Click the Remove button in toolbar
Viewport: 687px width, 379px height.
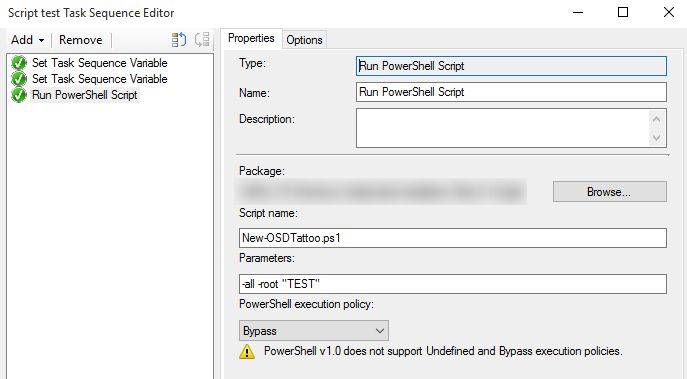[81, 40]
